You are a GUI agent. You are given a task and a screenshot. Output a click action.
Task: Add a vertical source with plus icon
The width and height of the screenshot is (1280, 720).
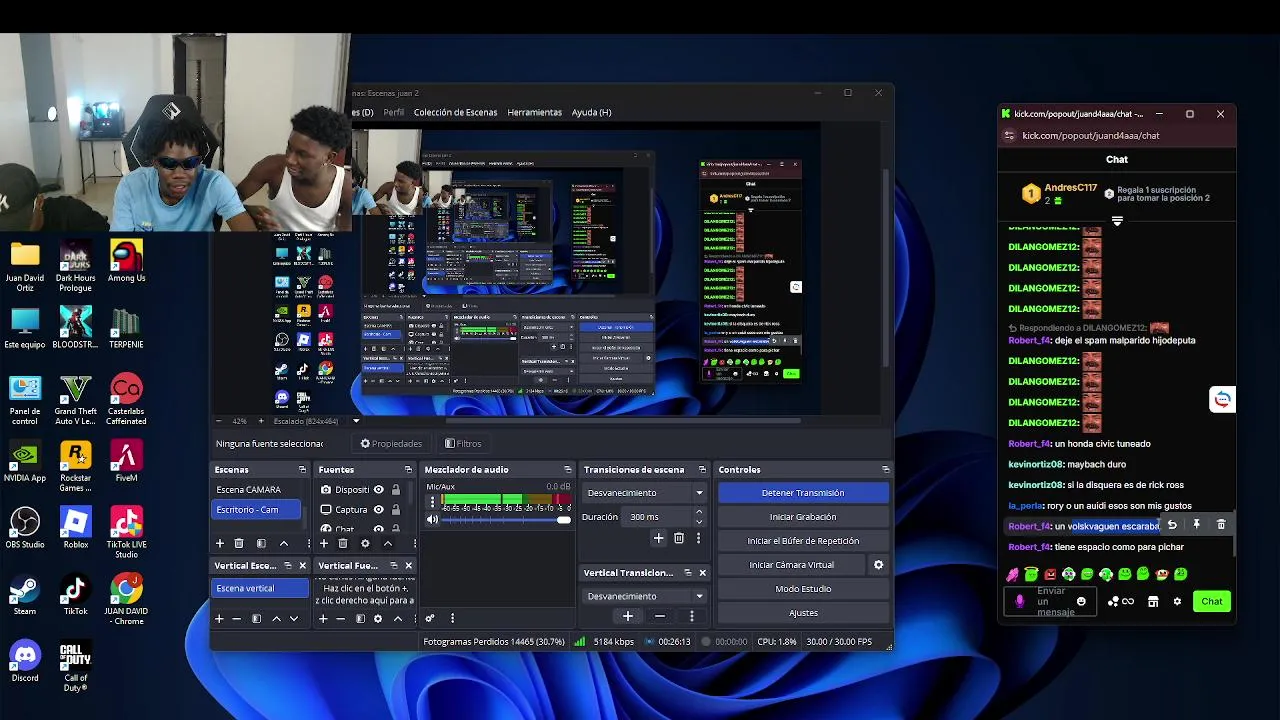(323, 619)
